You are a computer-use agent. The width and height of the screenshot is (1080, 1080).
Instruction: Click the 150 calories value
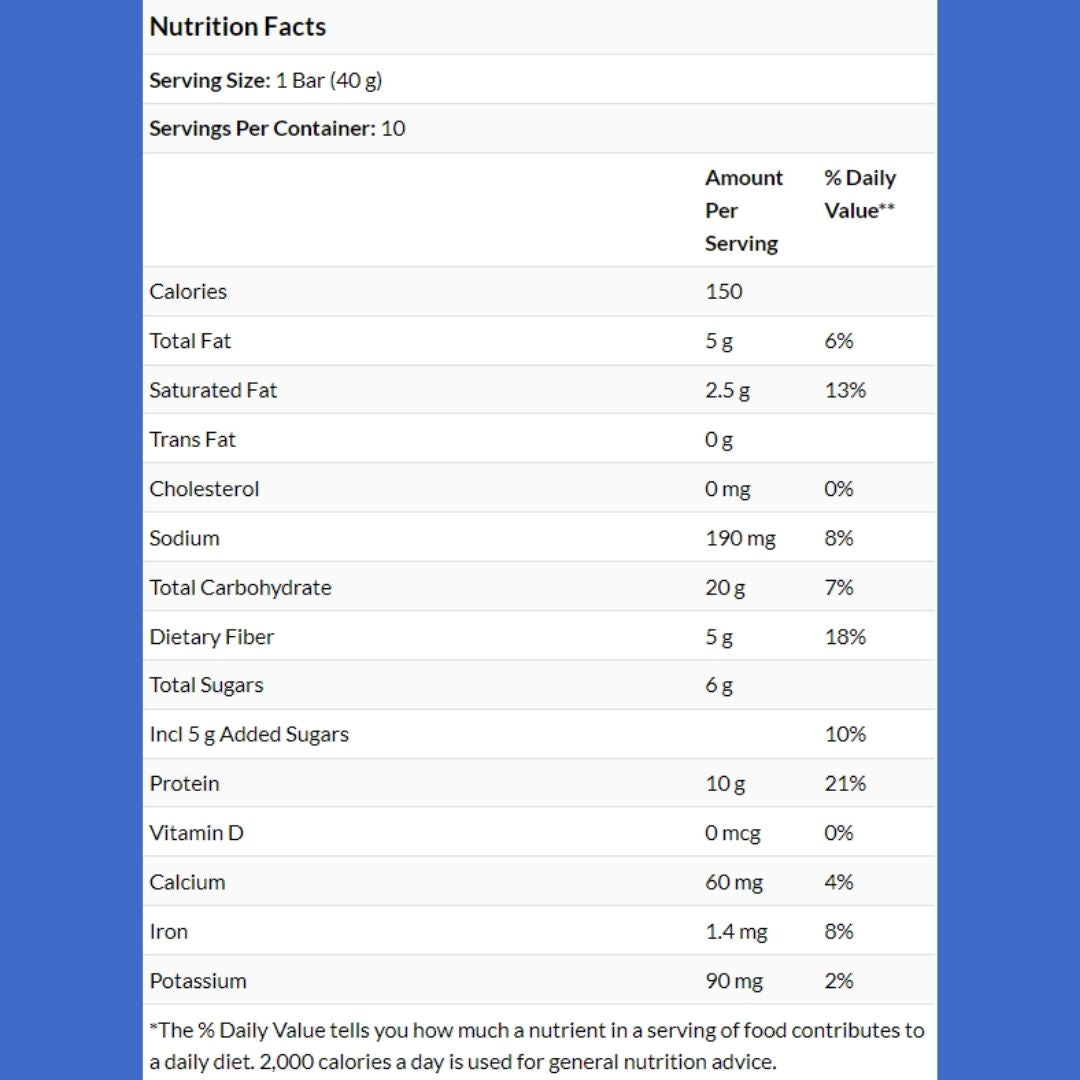click(x=724, y=292)
